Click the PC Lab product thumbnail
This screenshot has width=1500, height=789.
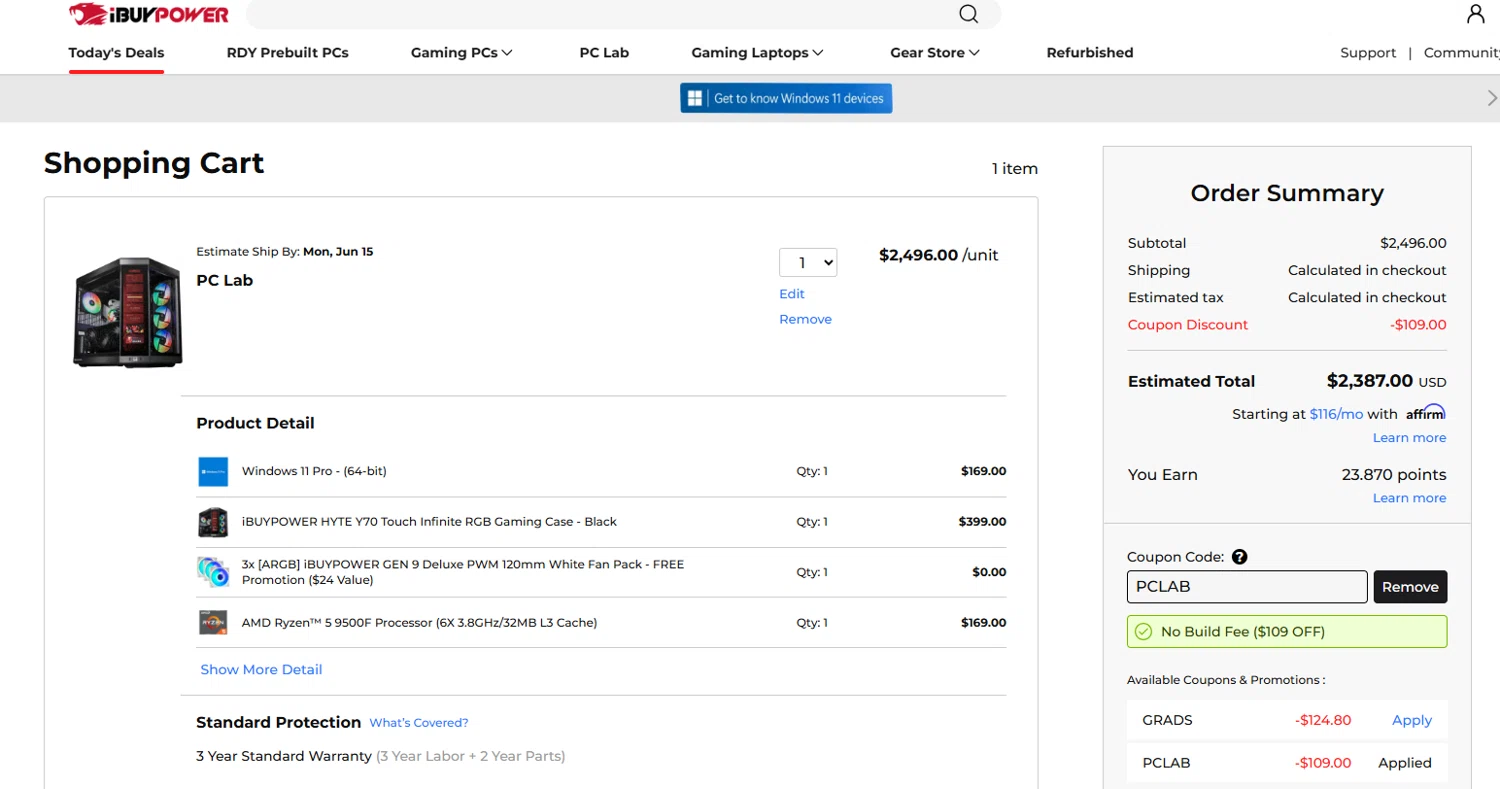coord(127,311)
